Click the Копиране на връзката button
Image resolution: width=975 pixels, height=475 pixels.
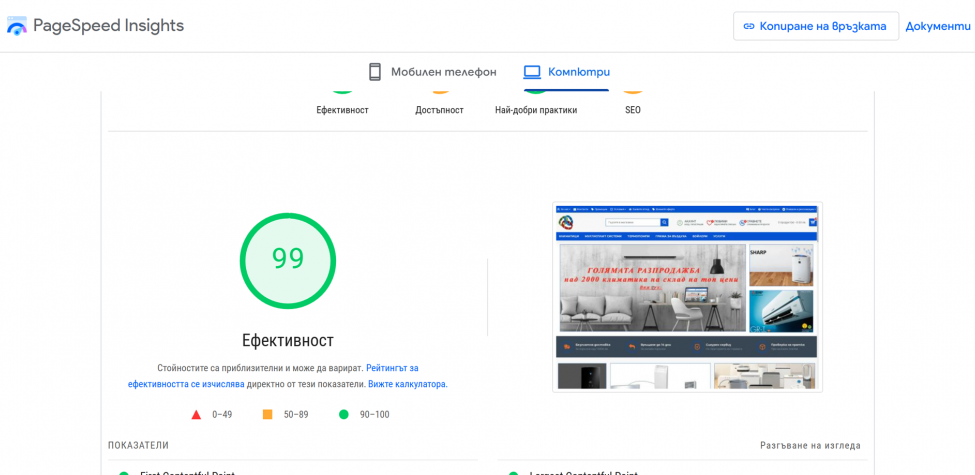816,26
